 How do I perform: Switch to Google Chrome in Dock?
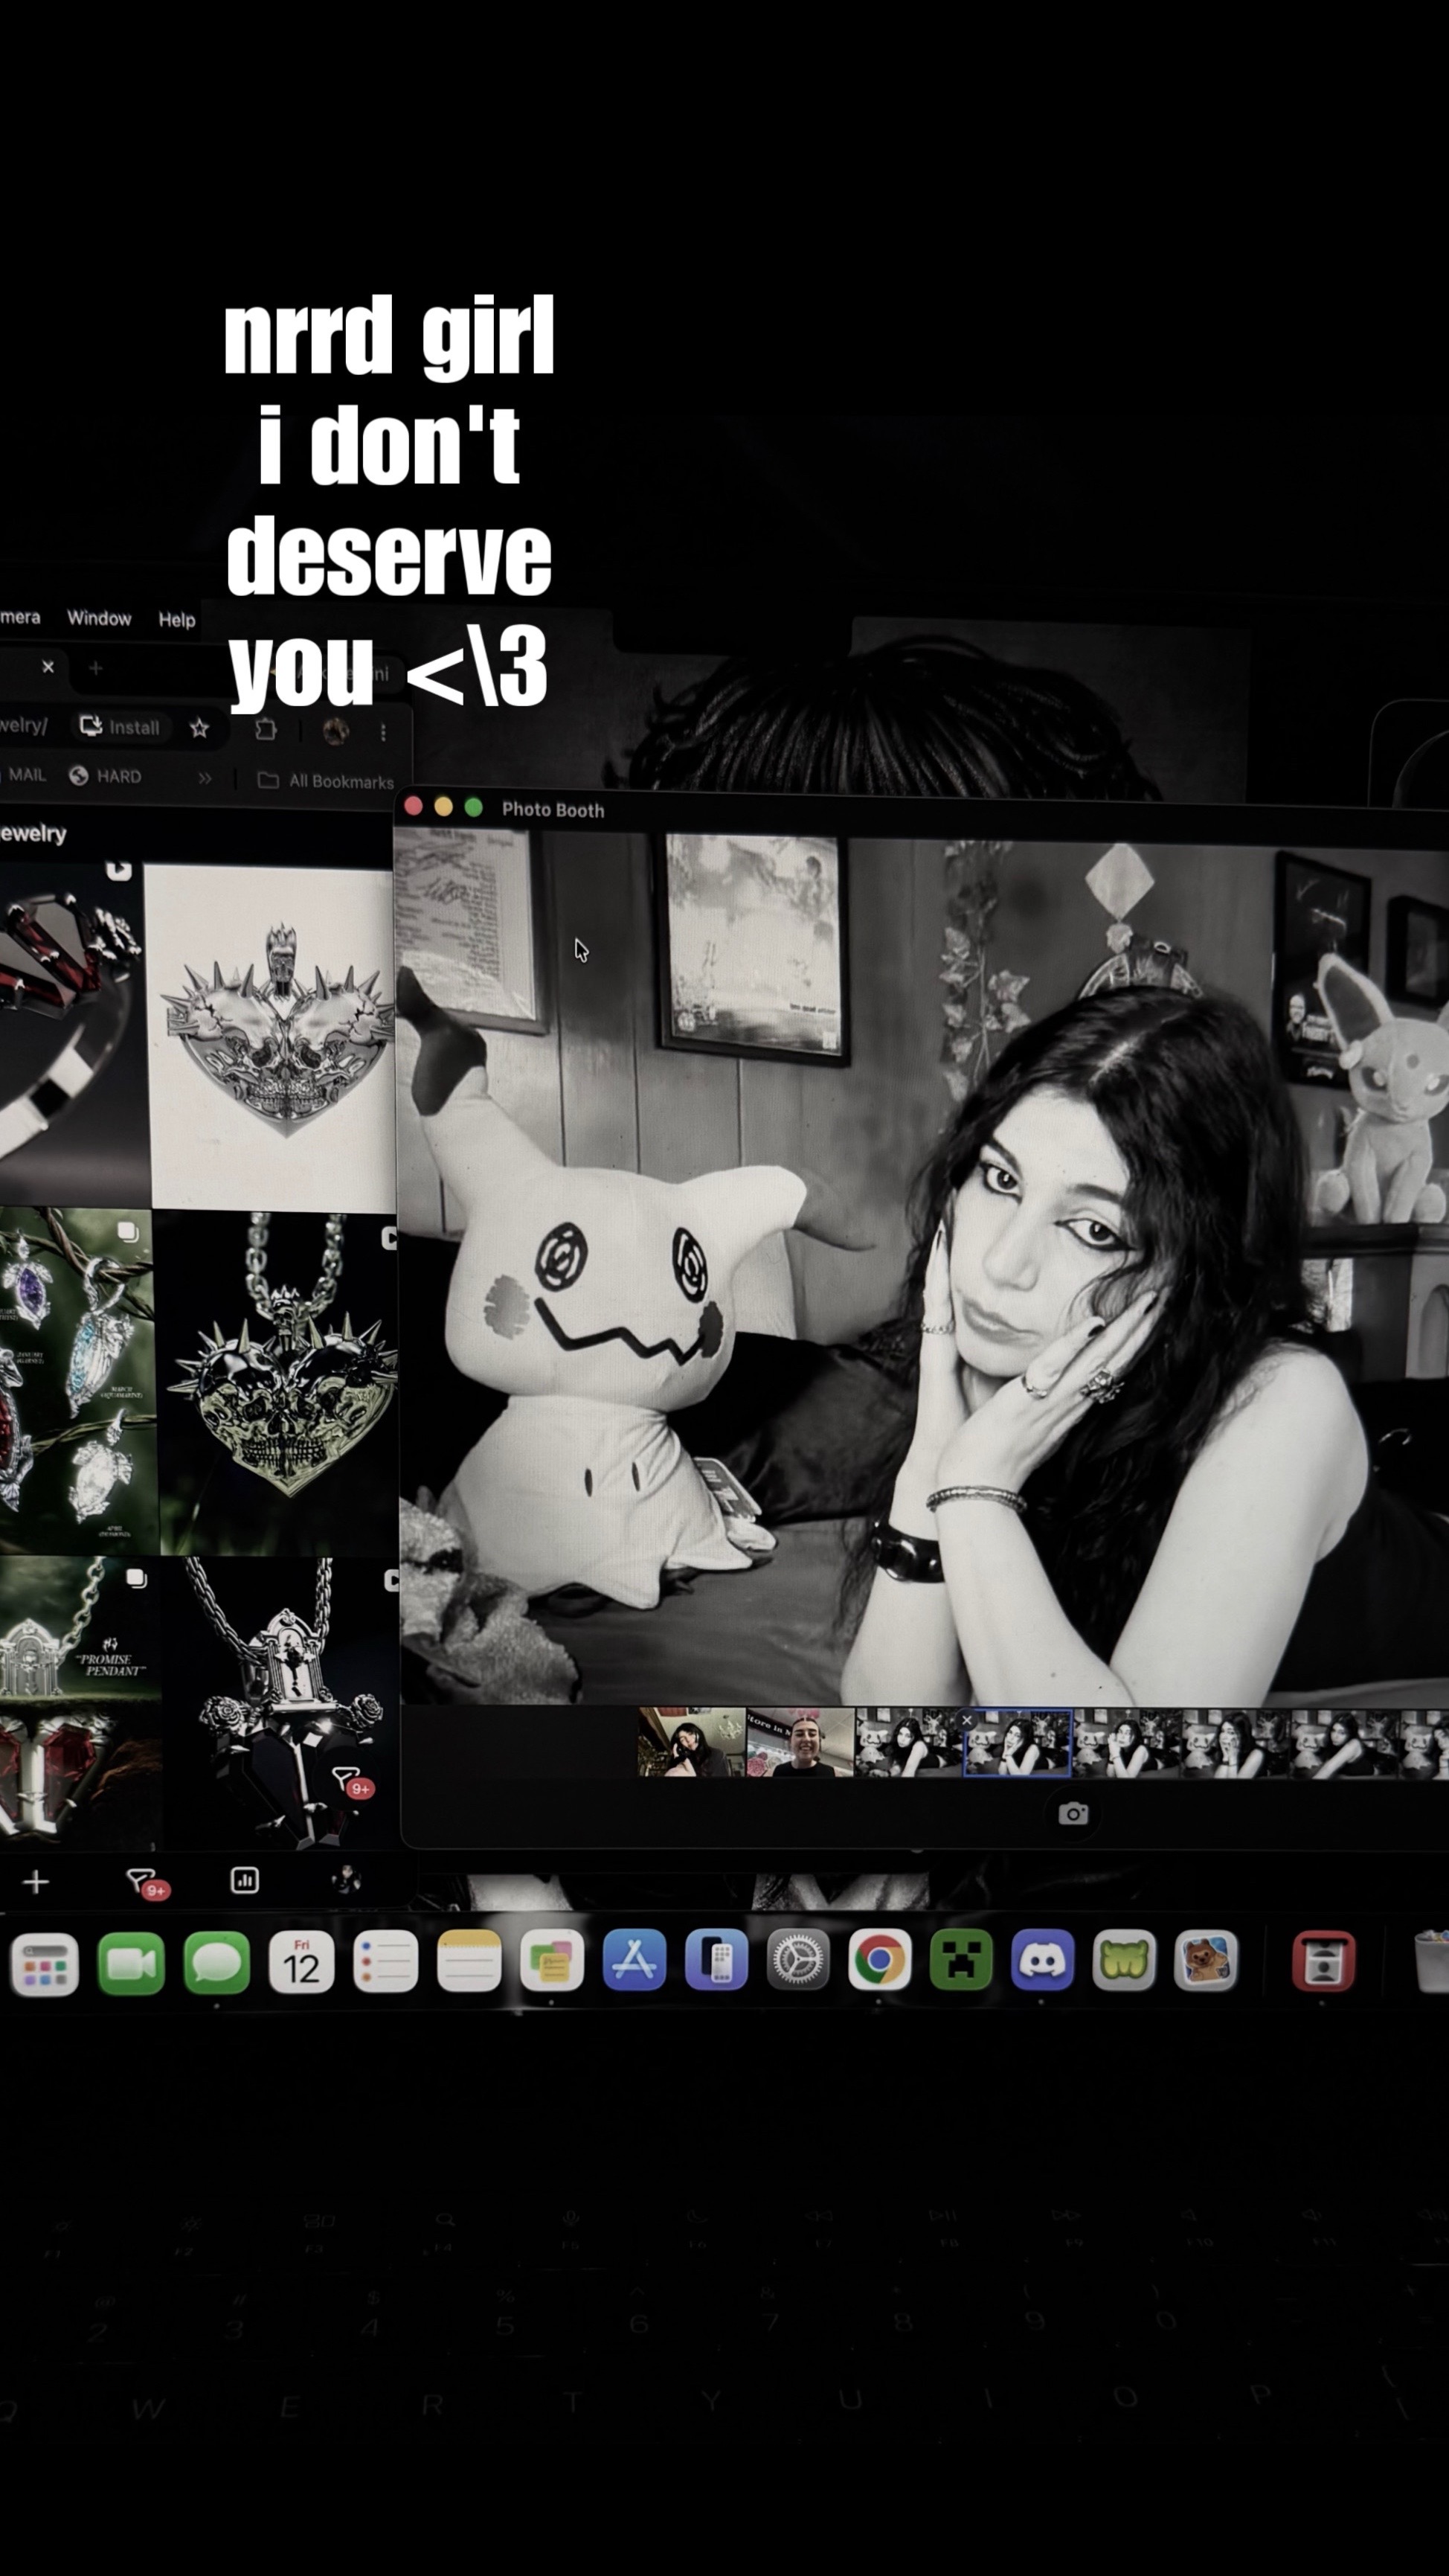[x=880, y=1960]
